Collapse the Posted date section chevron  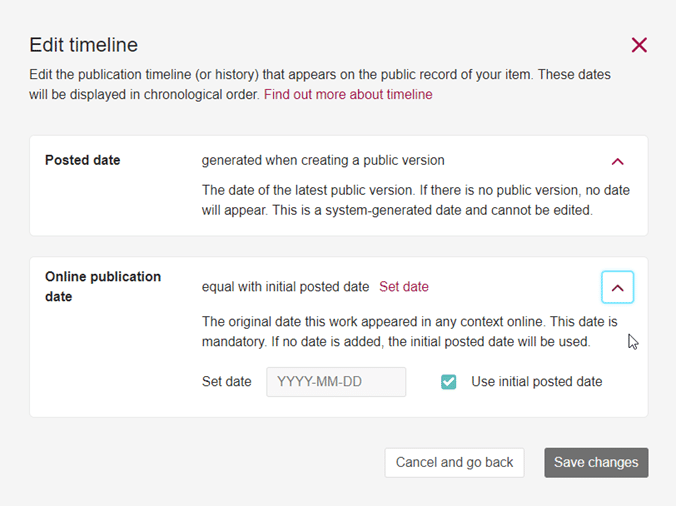coord(617,161)
